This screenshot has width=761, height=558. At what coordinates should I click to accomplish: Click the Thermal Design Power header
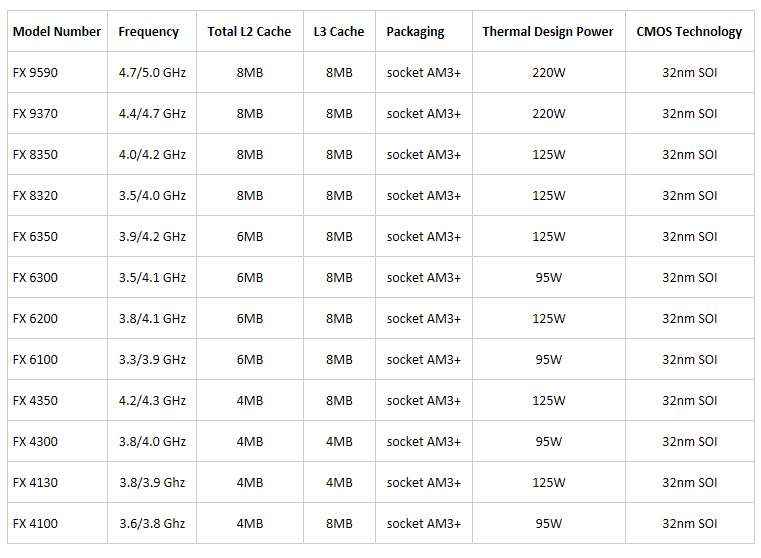(547, 32)
